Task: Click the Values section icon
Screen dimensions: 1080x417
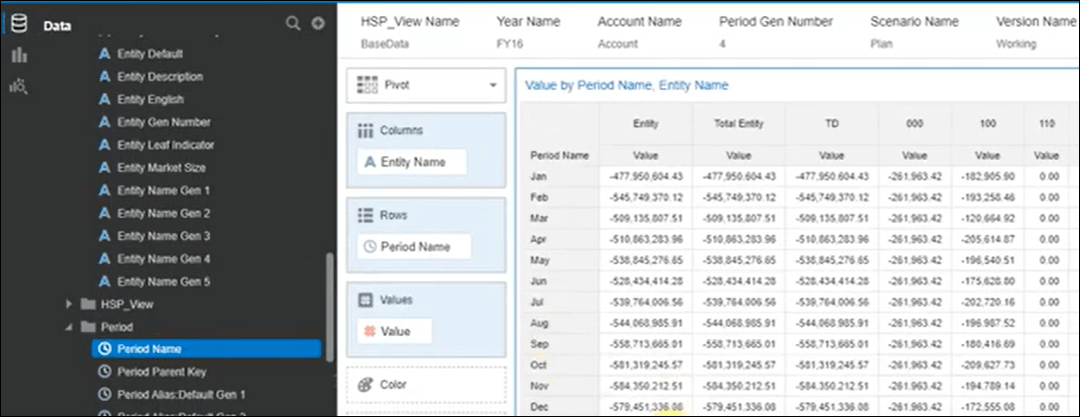Action: tap(366, 299)
